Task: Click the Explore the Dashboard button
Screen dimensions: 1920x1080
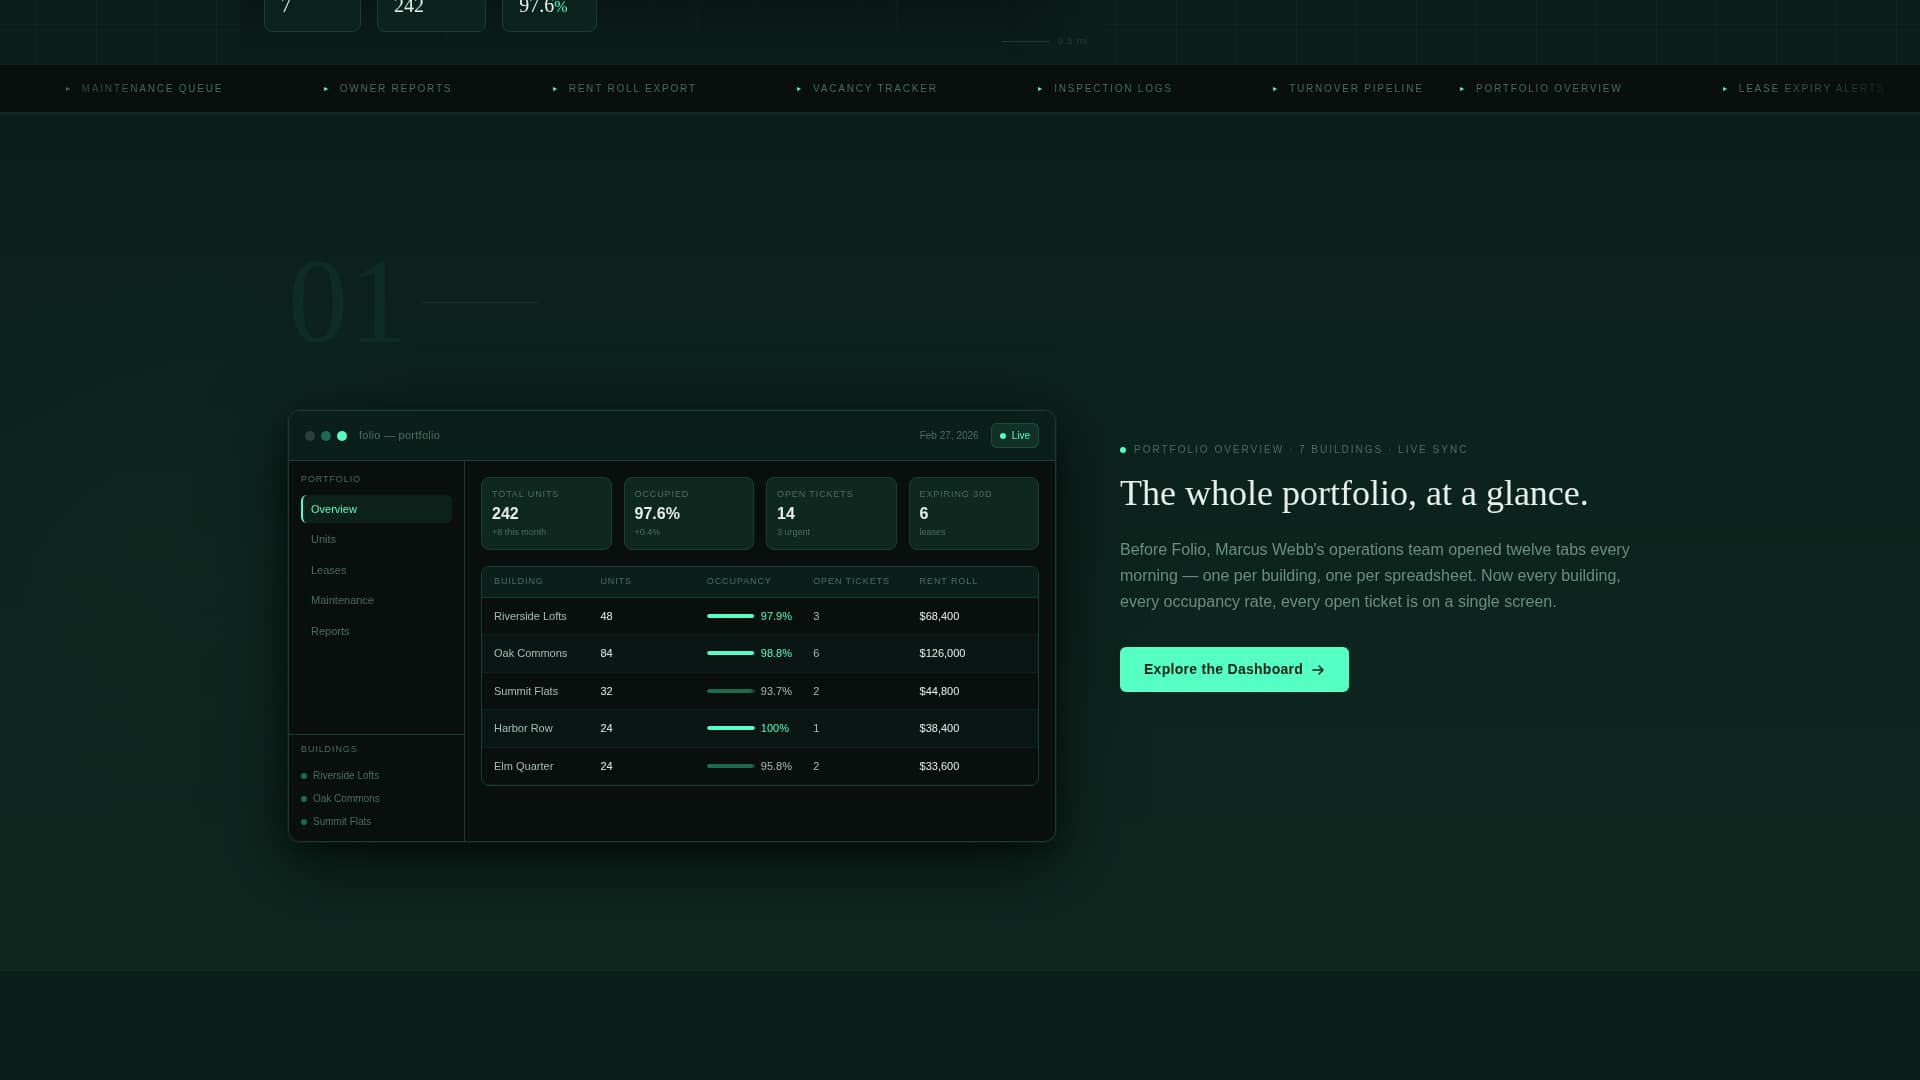Action: 1234,669
